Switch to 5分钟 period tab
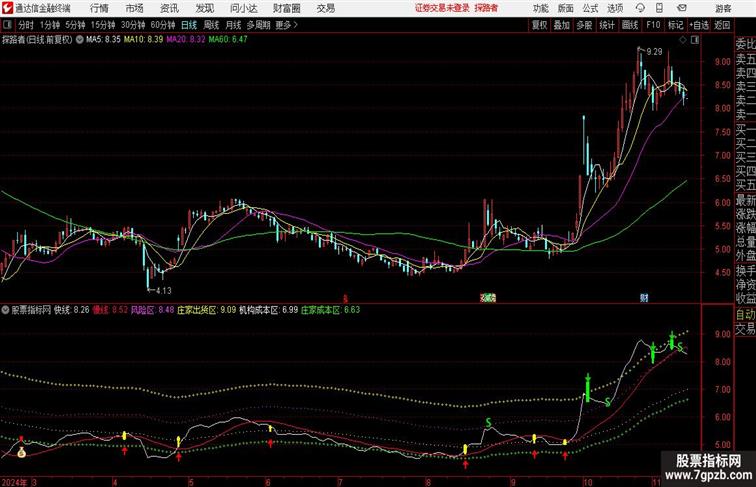 [75, 25]
